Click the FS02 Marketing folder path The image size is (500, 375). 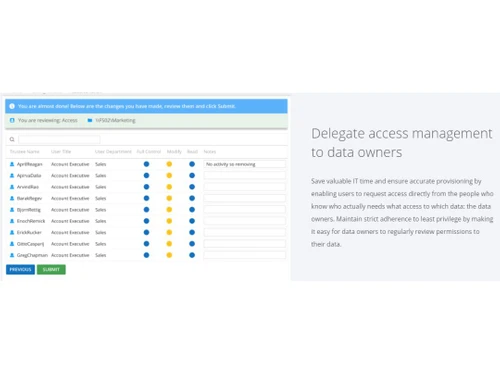tap(115, 120)
